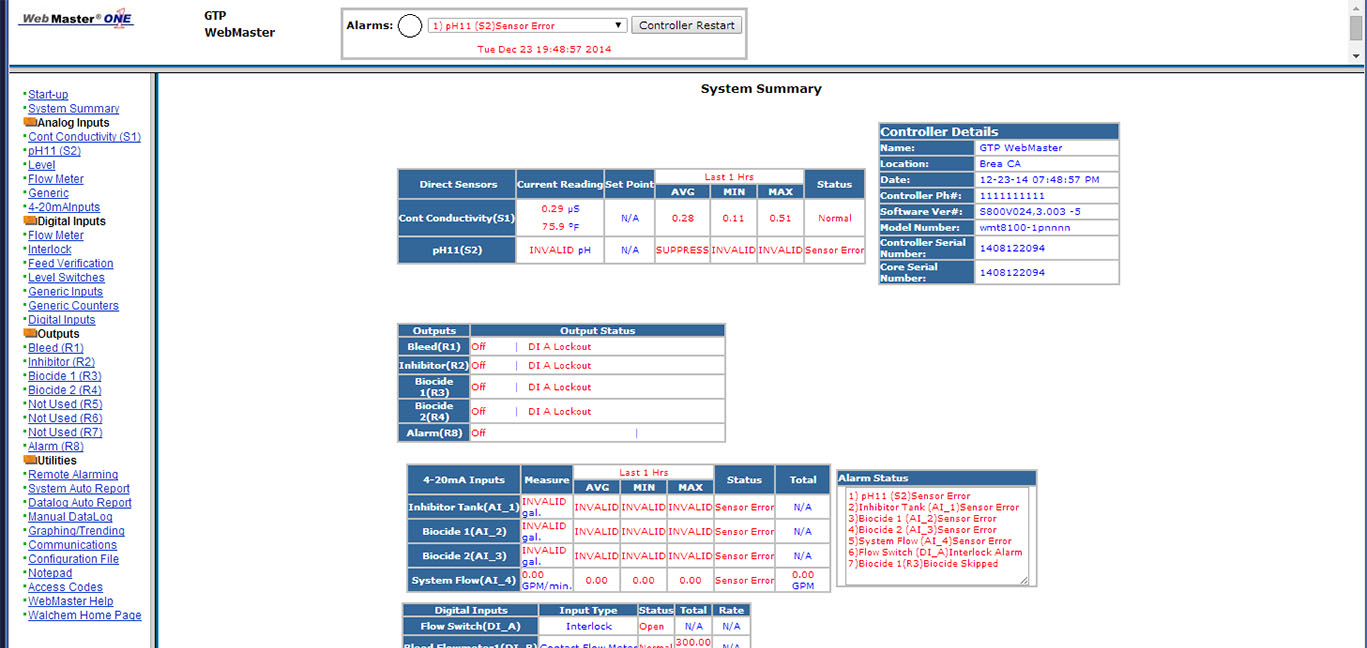Click the Analog Inputs folder icon
This screenshot has width=1367, height=648.
coord(30,123)
